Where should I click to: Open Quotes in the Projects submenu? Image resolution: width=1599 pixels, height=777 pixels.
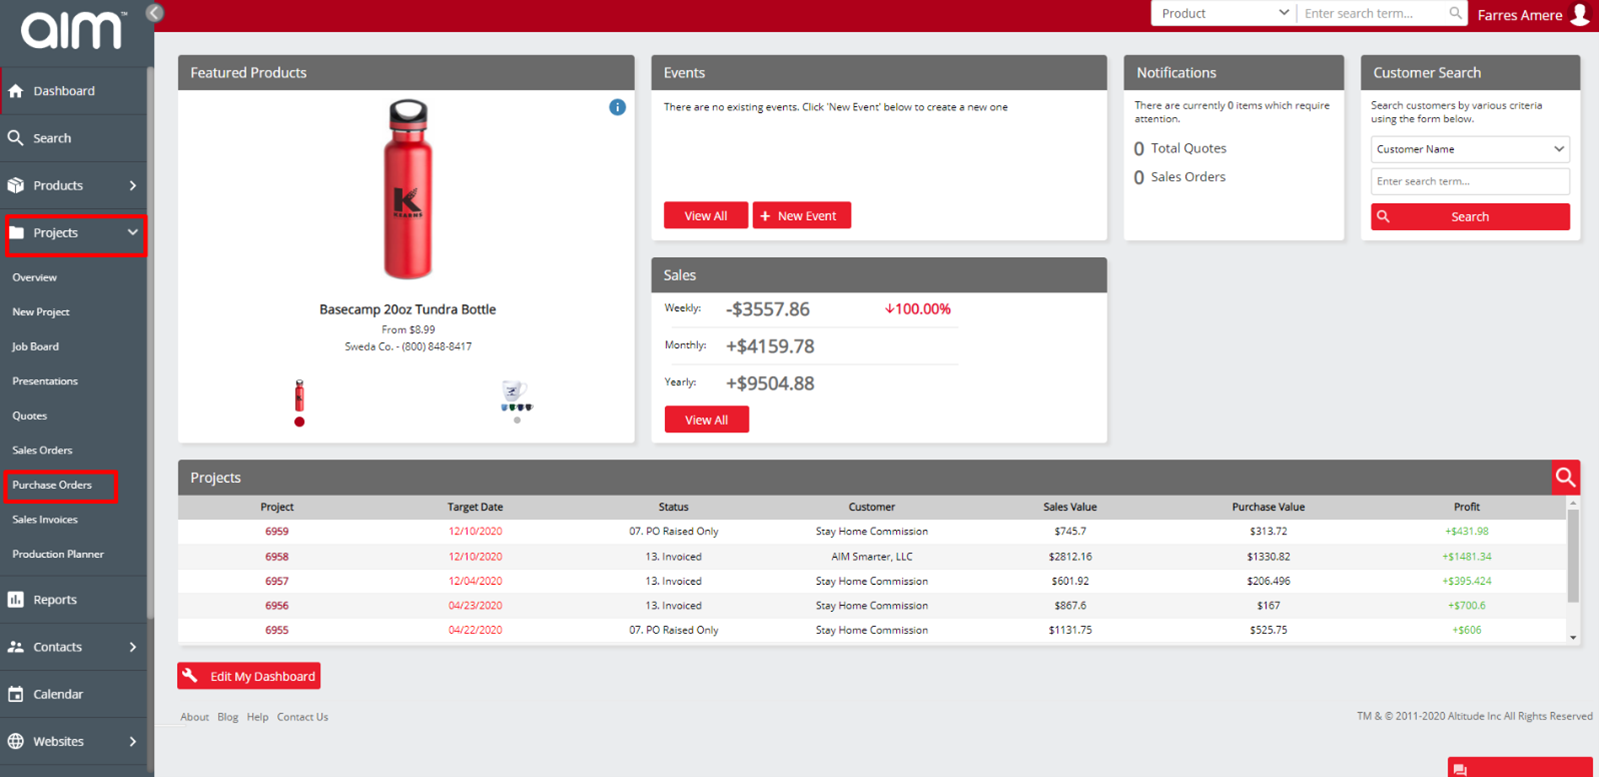pos(30,415)
